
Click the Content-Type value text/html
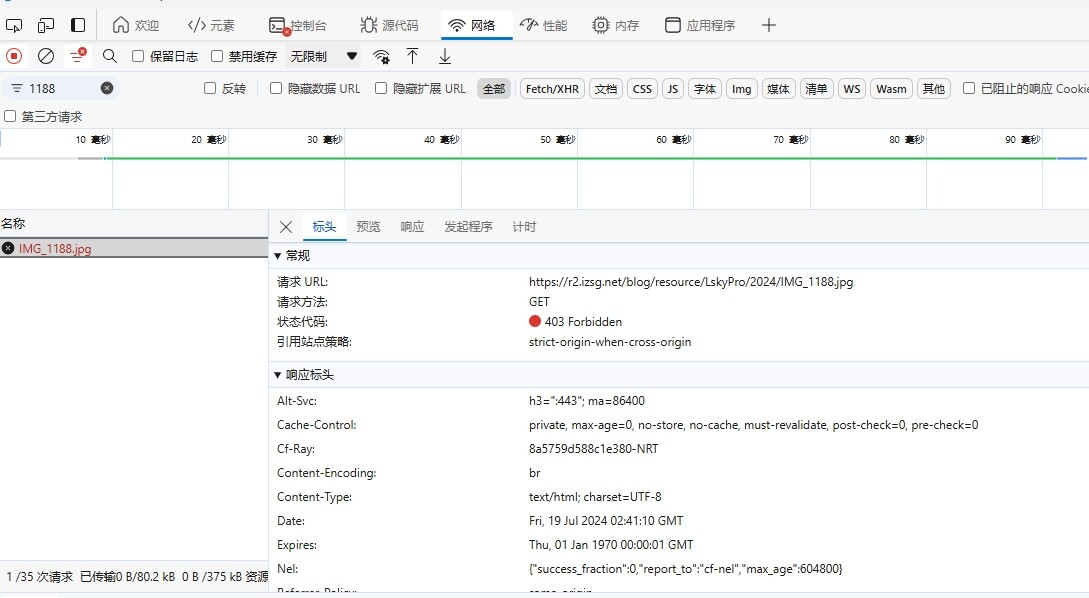click(595, 497)
